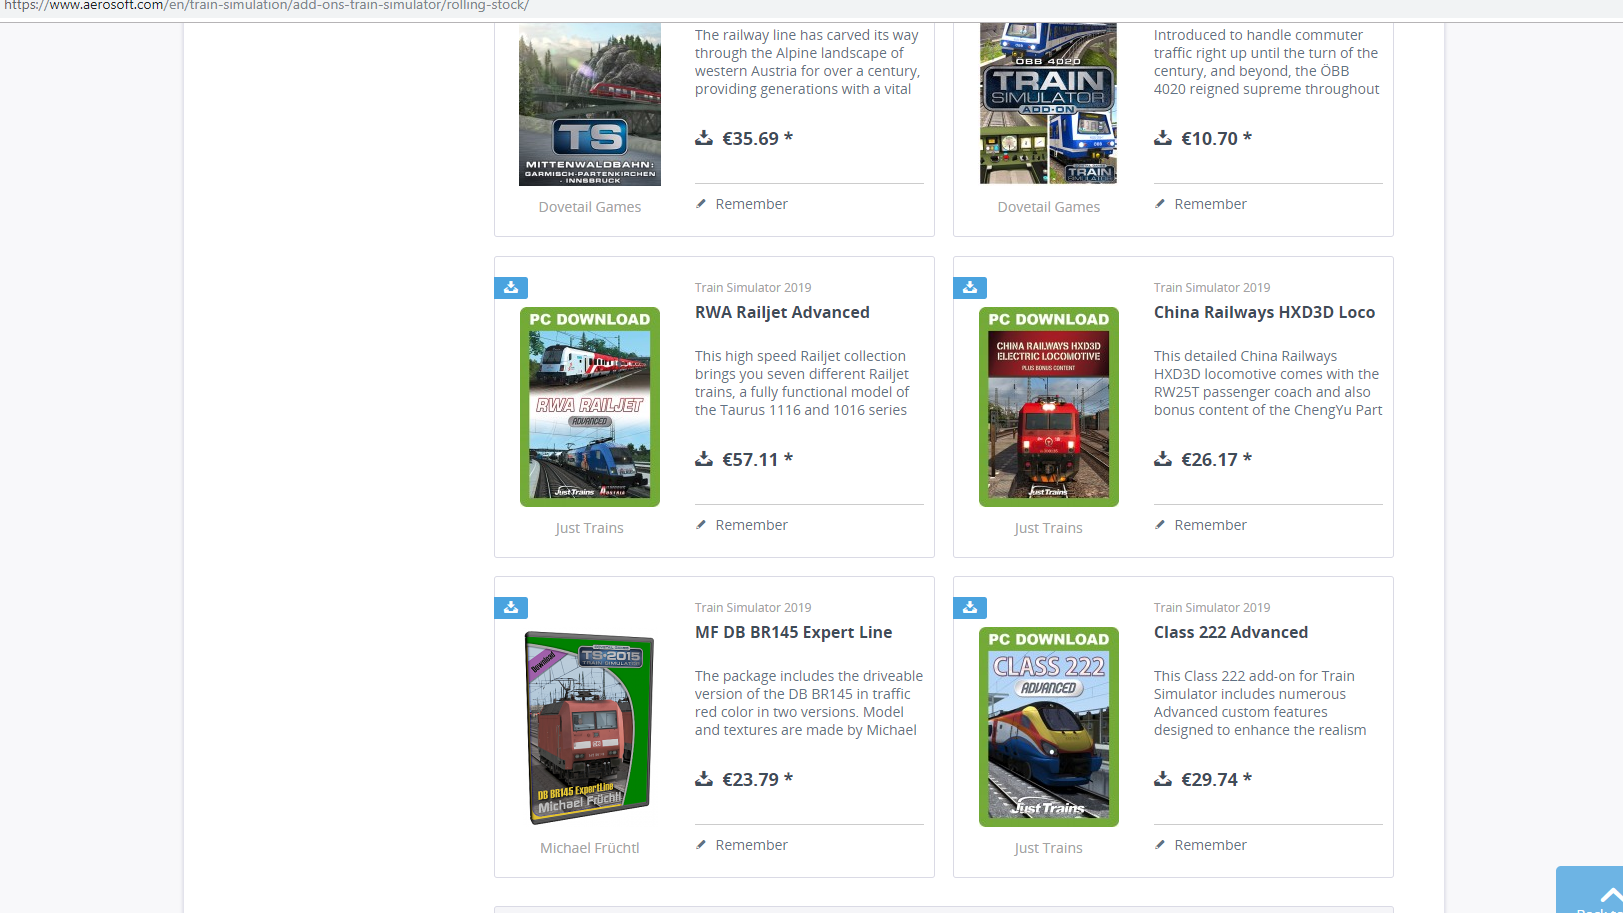Click pencil icon for RWA Railjet Remember
Viewport: 1623px width, 913px height.
[x=701, y=525]
